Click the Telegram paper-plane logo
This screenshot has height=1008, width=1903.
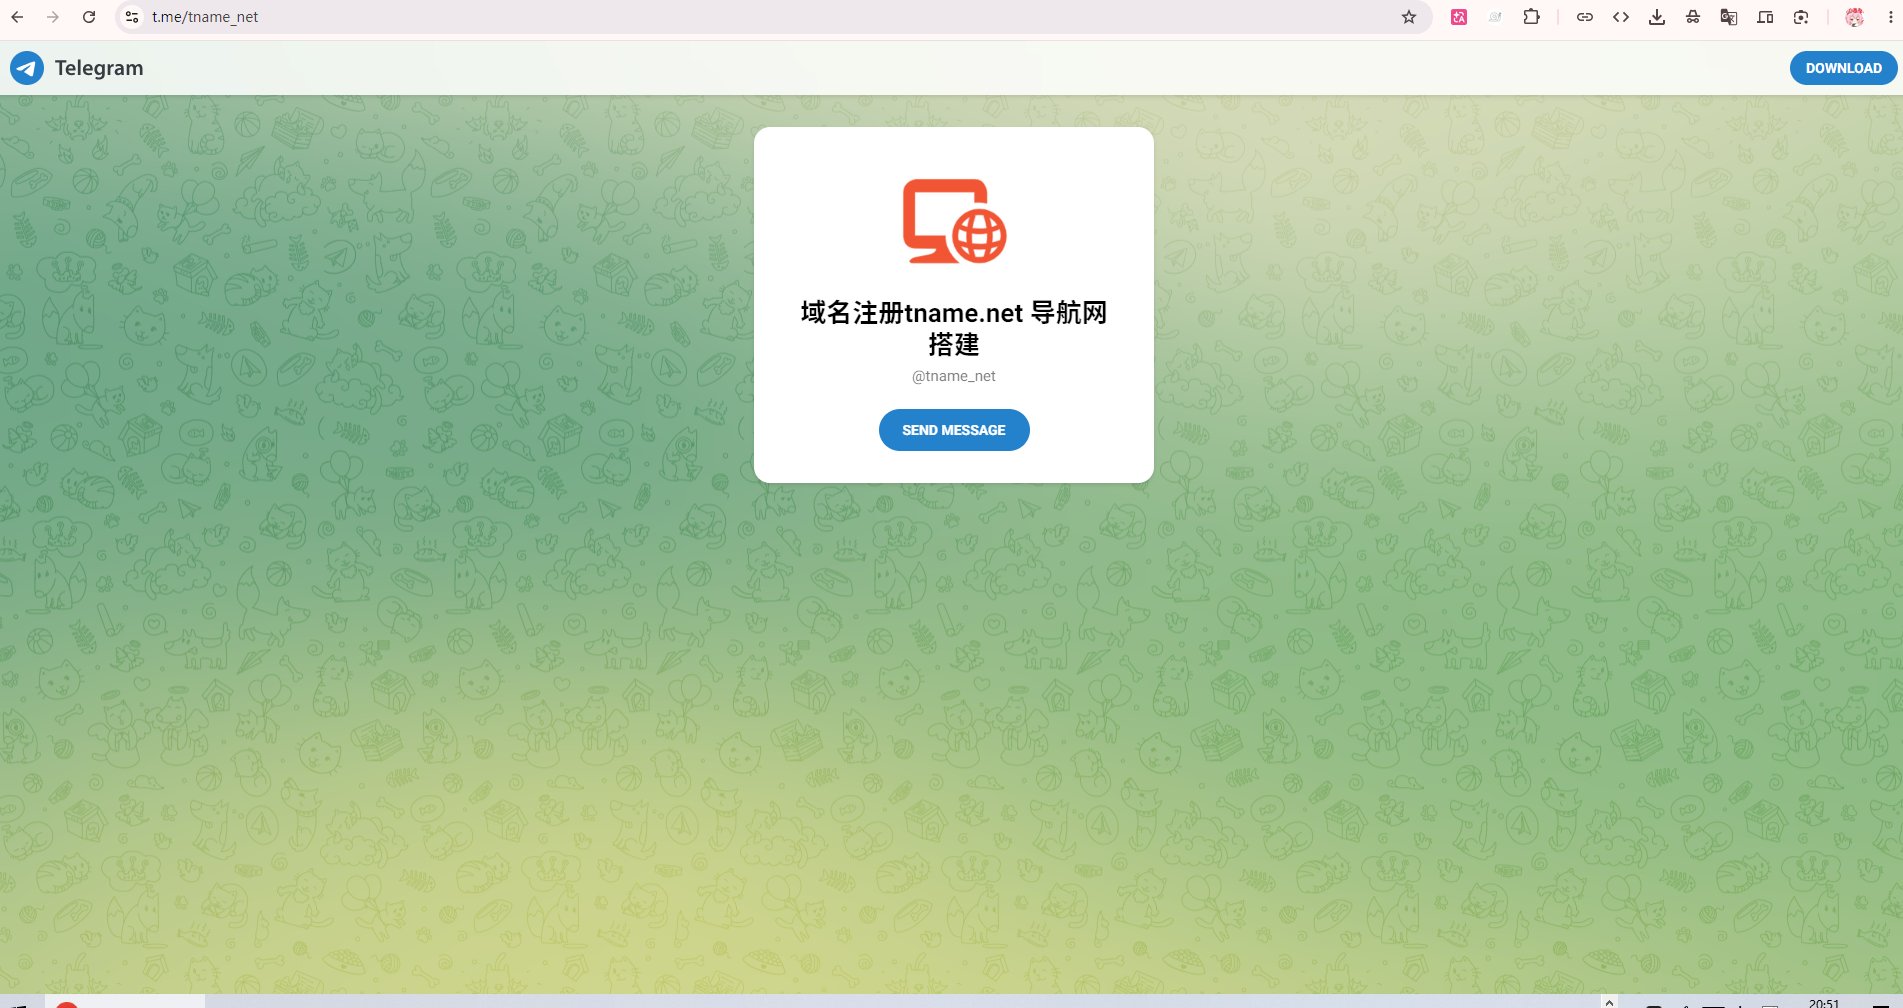pyautogui.click(x=27, y=68)
